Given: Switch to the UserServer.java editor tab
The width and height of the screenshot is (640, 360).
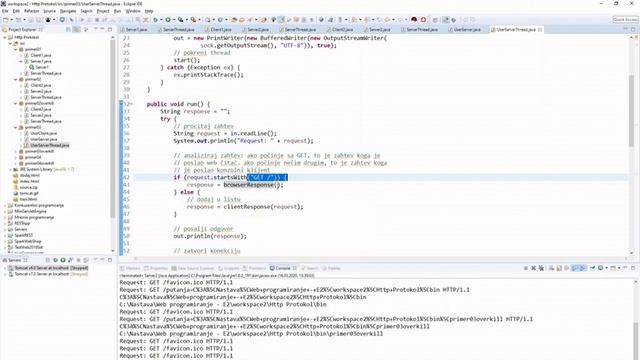Looking at the screenshot, I should [467, 29].
